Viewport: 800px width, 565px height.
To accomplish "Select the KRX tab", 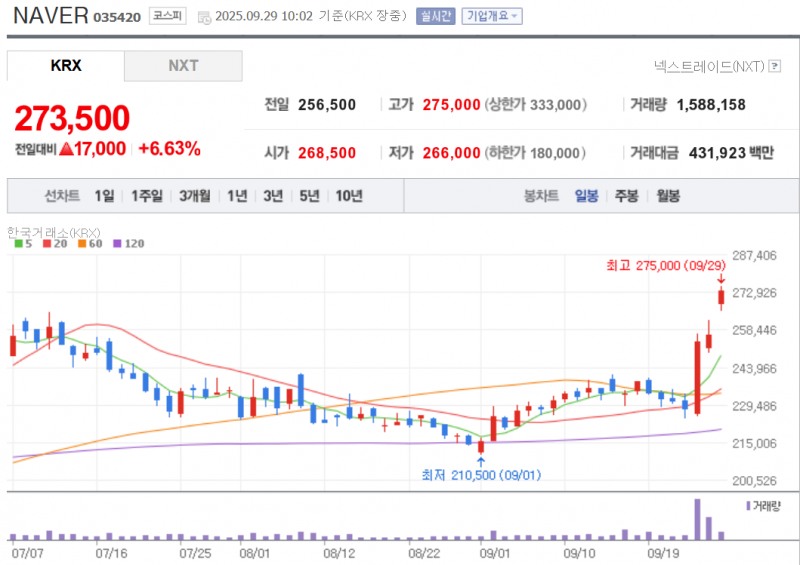I will [66, 66].
